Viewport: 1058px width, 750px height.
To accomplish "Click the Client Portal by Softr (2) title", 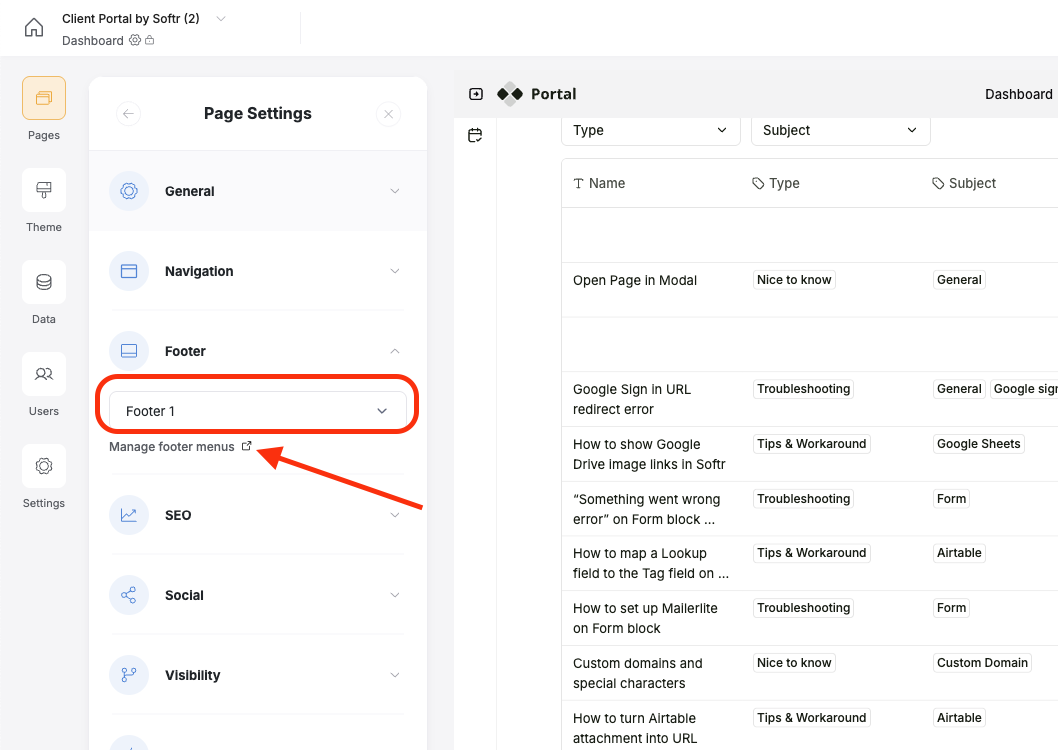I will pos(131,19).
